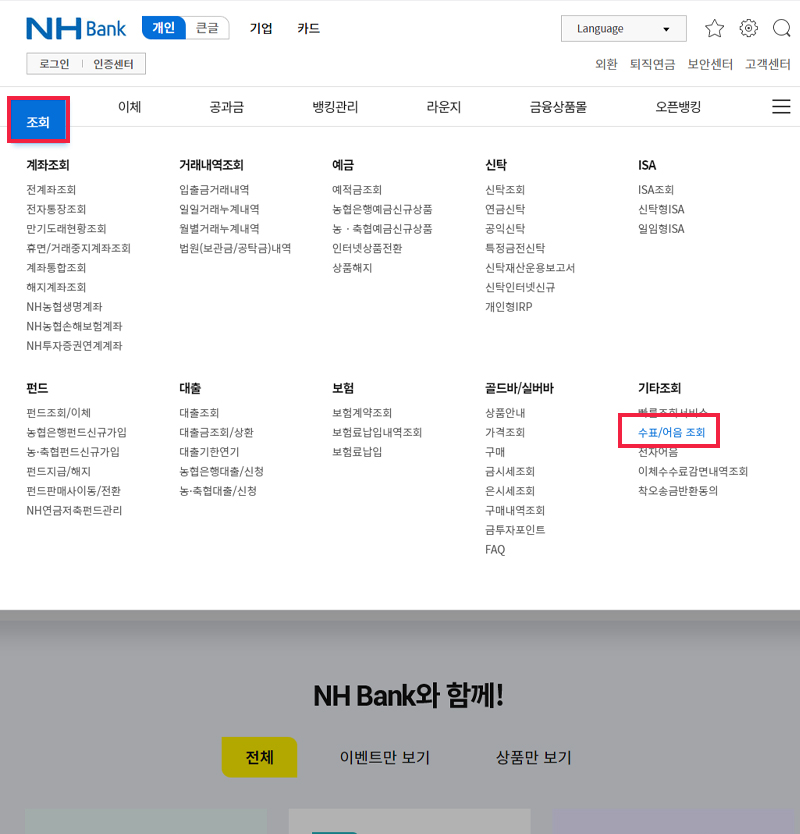Open 신탁조회 link
This screenshot has height=834, width=800.
505,190
